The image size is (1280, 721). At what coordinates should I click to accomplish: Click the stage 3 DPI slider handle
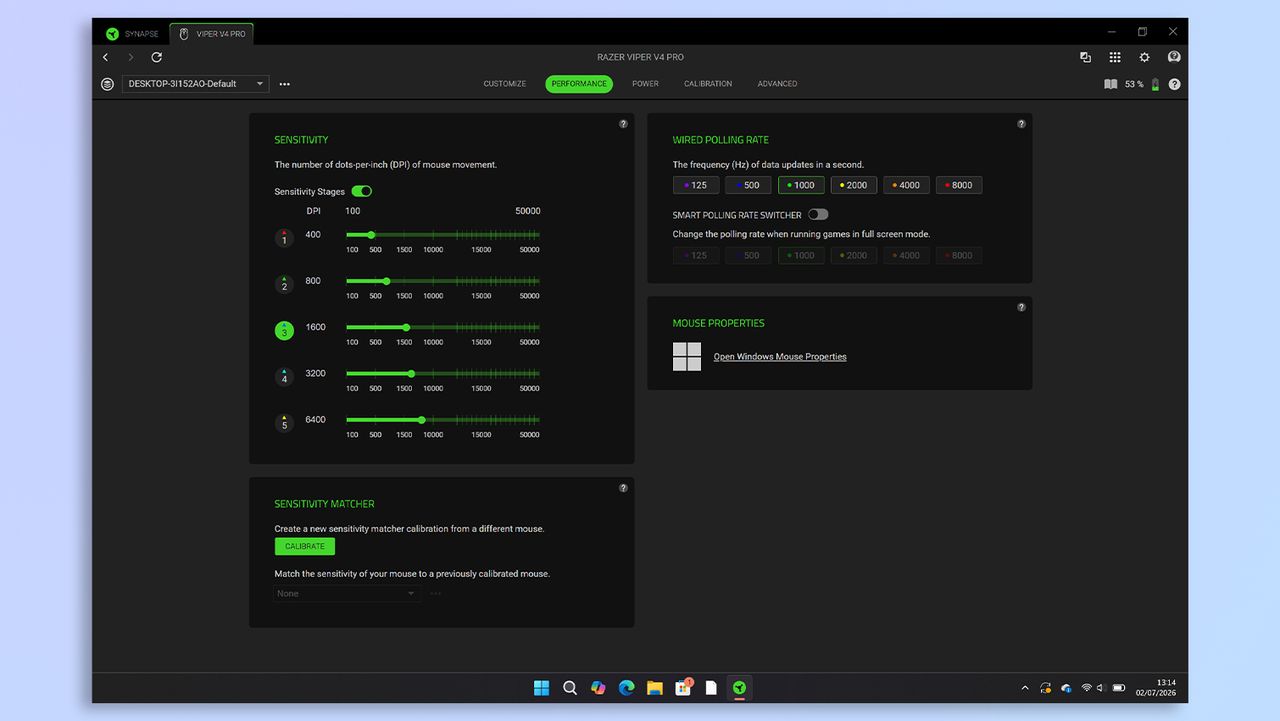(x=406, y=327)
